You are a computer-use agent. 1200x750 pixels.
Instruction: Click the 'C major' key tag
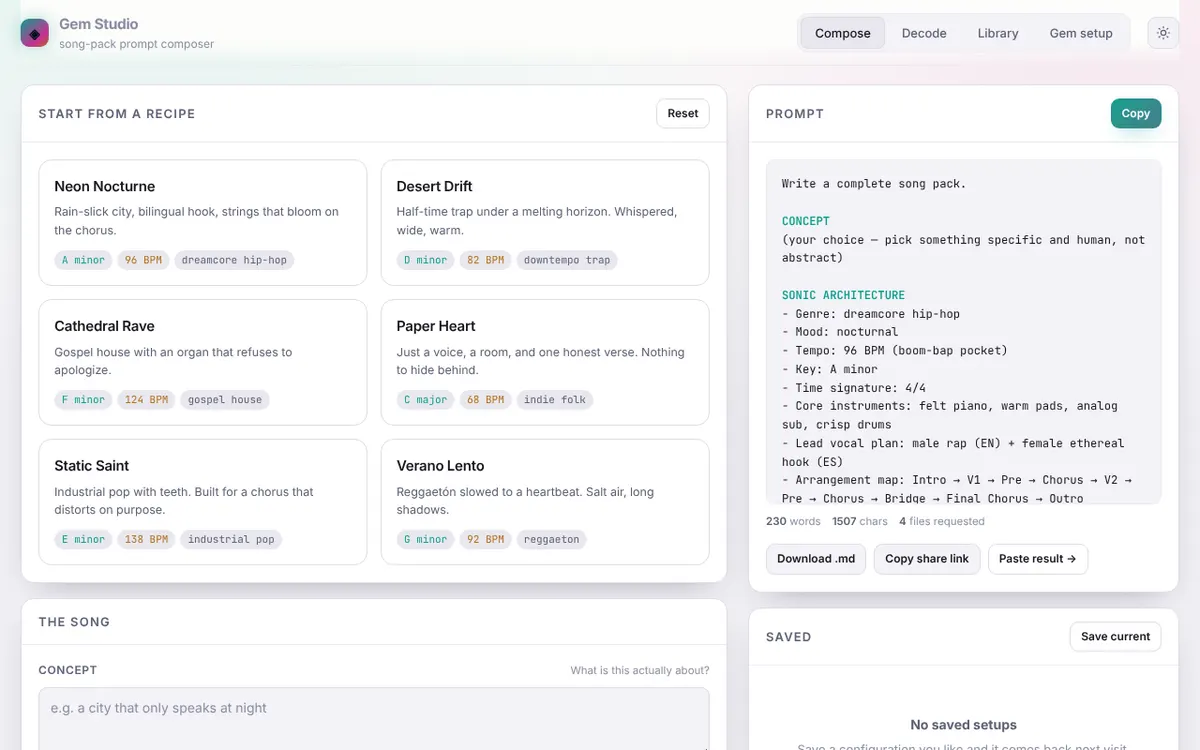[x=425, y=400]
